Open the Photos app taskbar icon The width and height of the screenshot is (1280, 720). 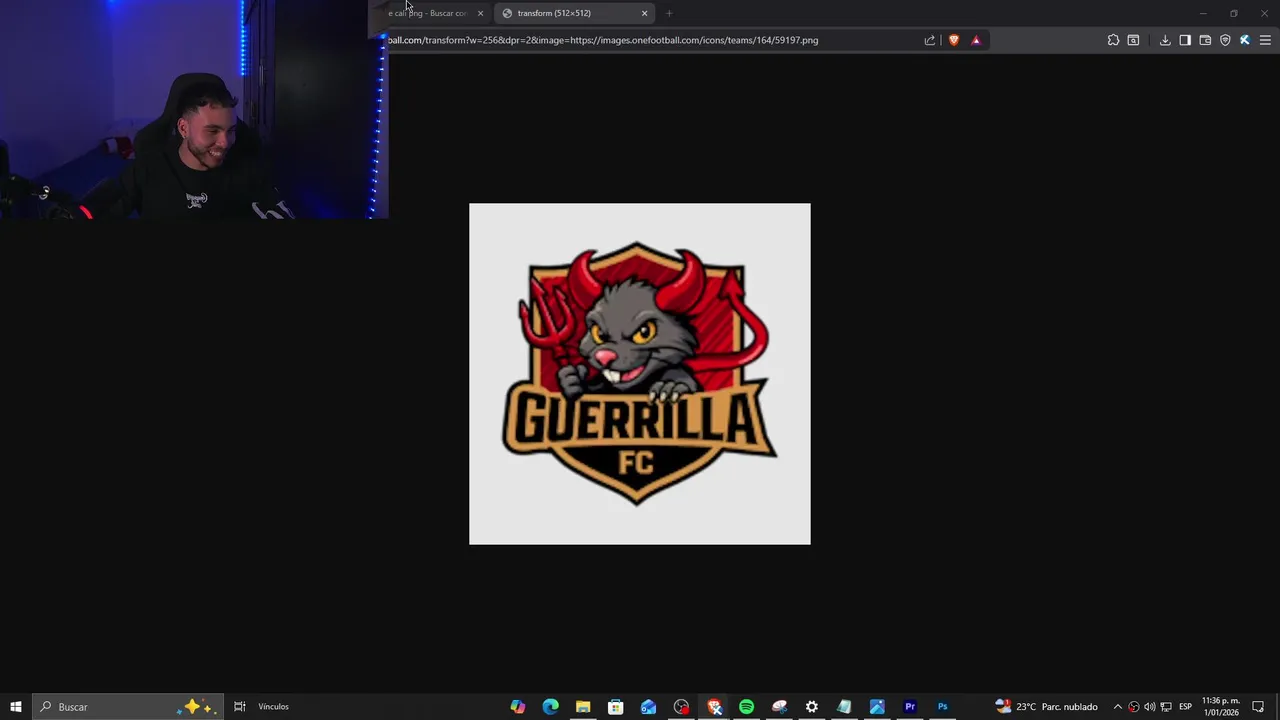click(x=877, y=707)
